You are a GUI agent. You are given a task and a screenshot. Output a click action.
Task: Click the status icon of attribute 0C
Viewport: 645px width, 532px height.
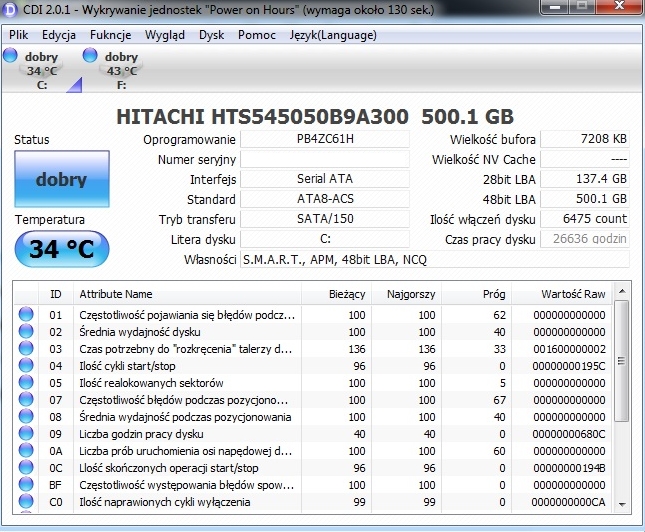(x=26, y=468)
